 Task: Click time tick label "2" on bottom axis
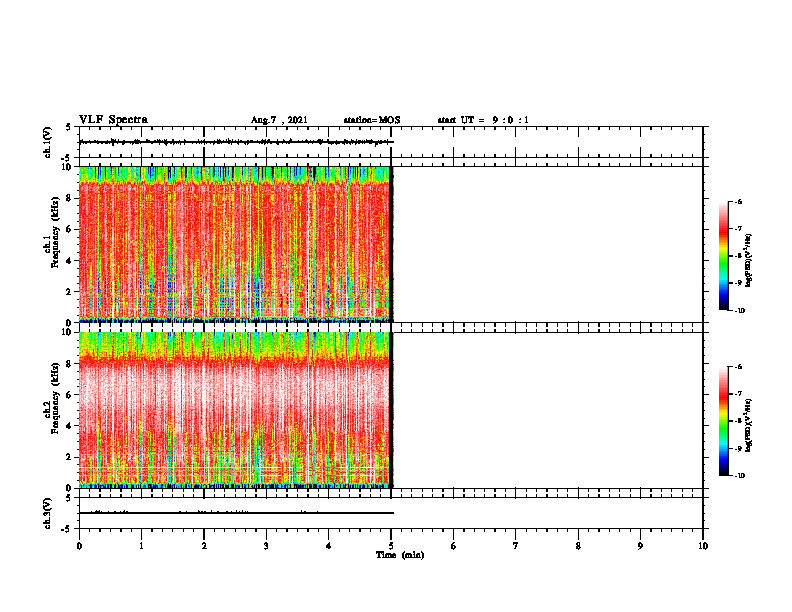coord(204,546)
